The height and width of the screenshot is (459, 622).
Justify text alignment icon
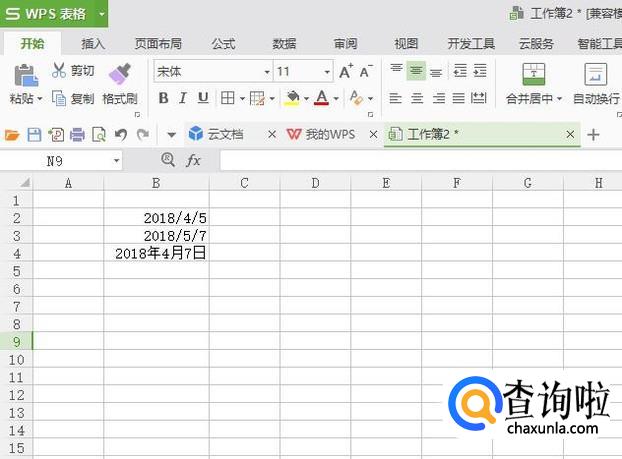459,98
